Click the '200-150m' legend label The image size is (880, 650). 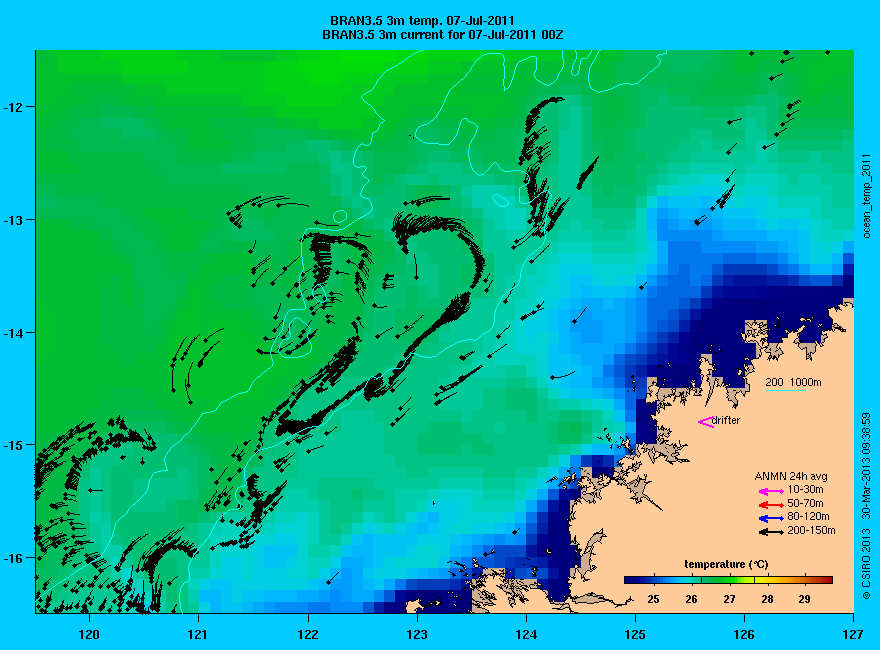tap(811, 530)
